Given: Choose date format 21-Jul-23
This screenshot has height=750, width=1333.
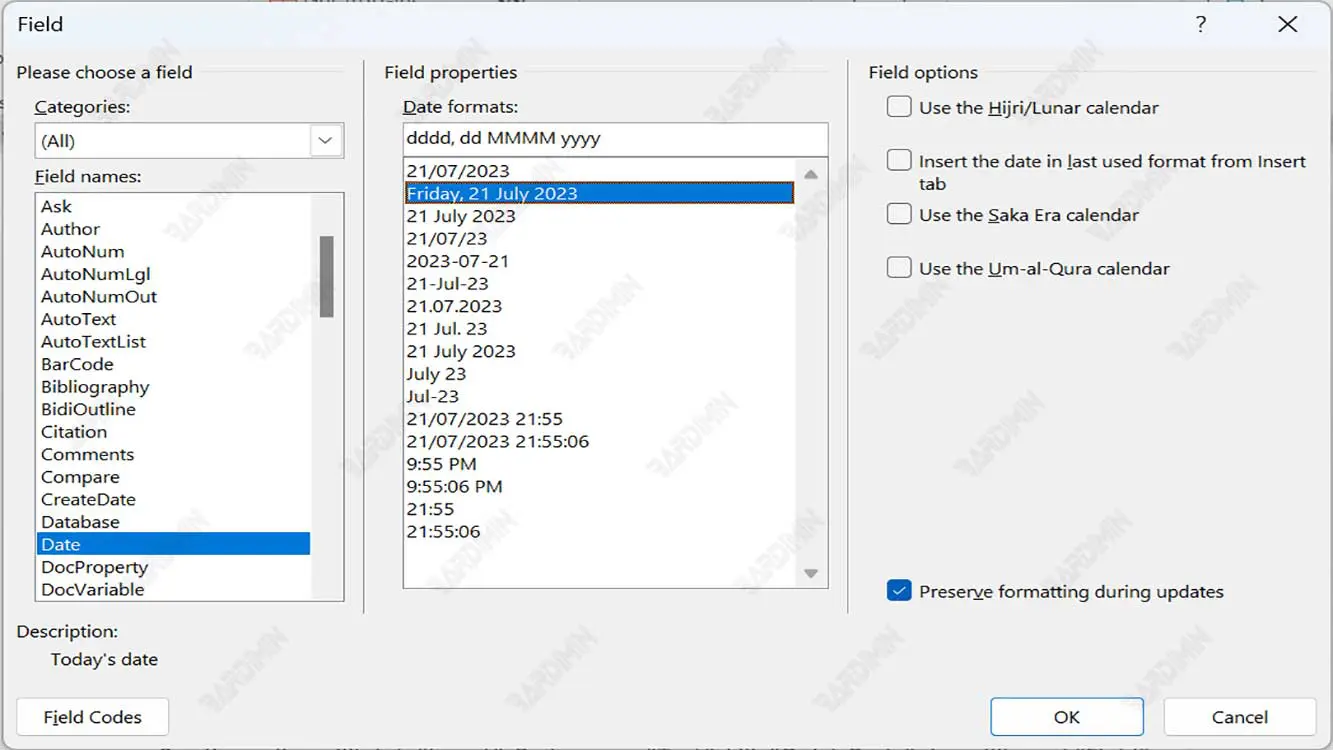Looking at the screenshot, I should [x=447, y=284].
